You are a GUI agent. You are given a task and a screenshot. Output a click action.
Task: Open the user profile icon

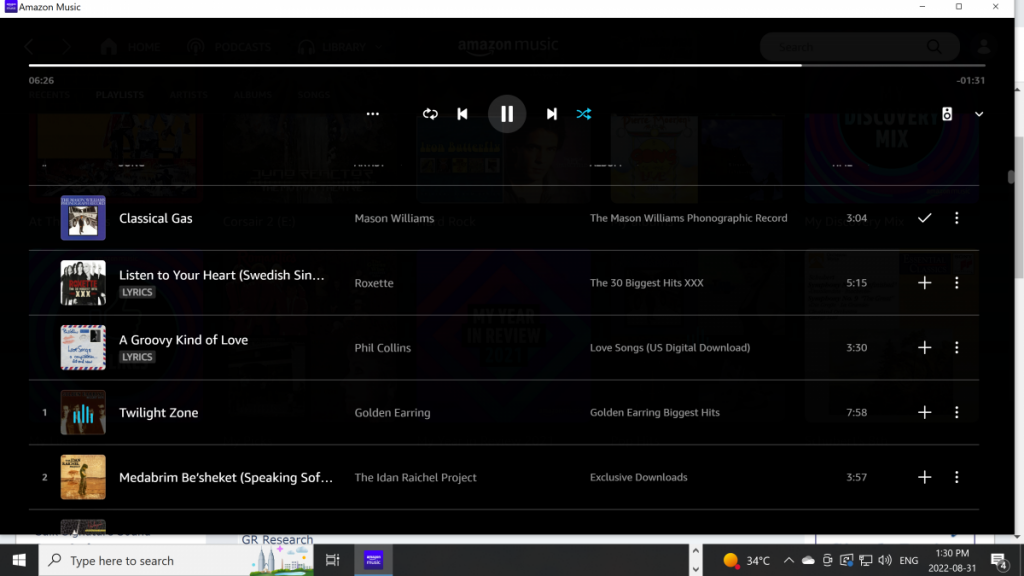[984, 47]
